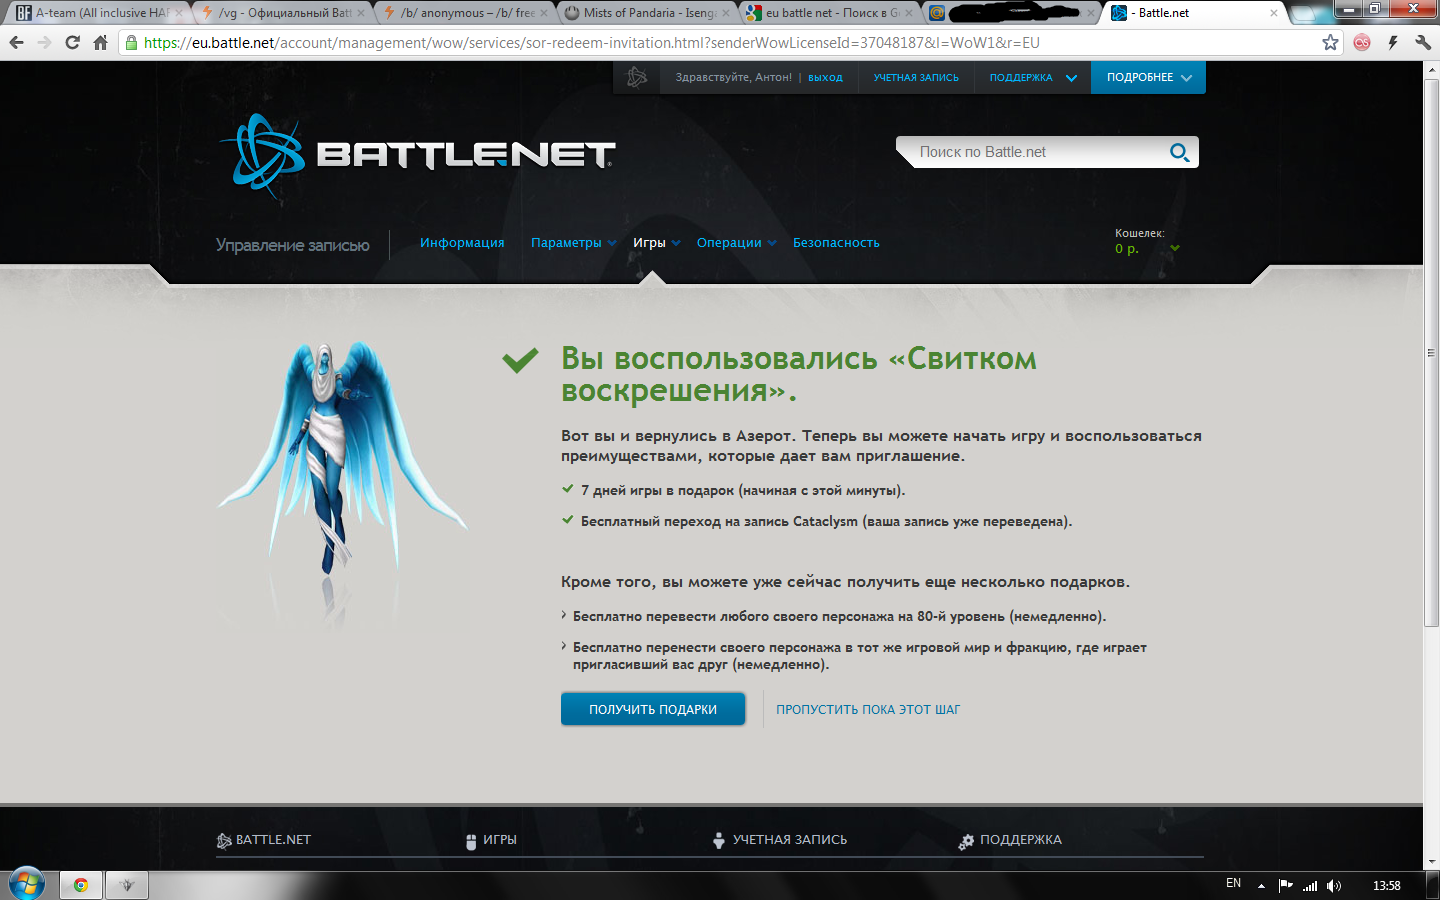Open Безопасность navigation item
This screenshot has width=1440, height=900.
(836, 243)
